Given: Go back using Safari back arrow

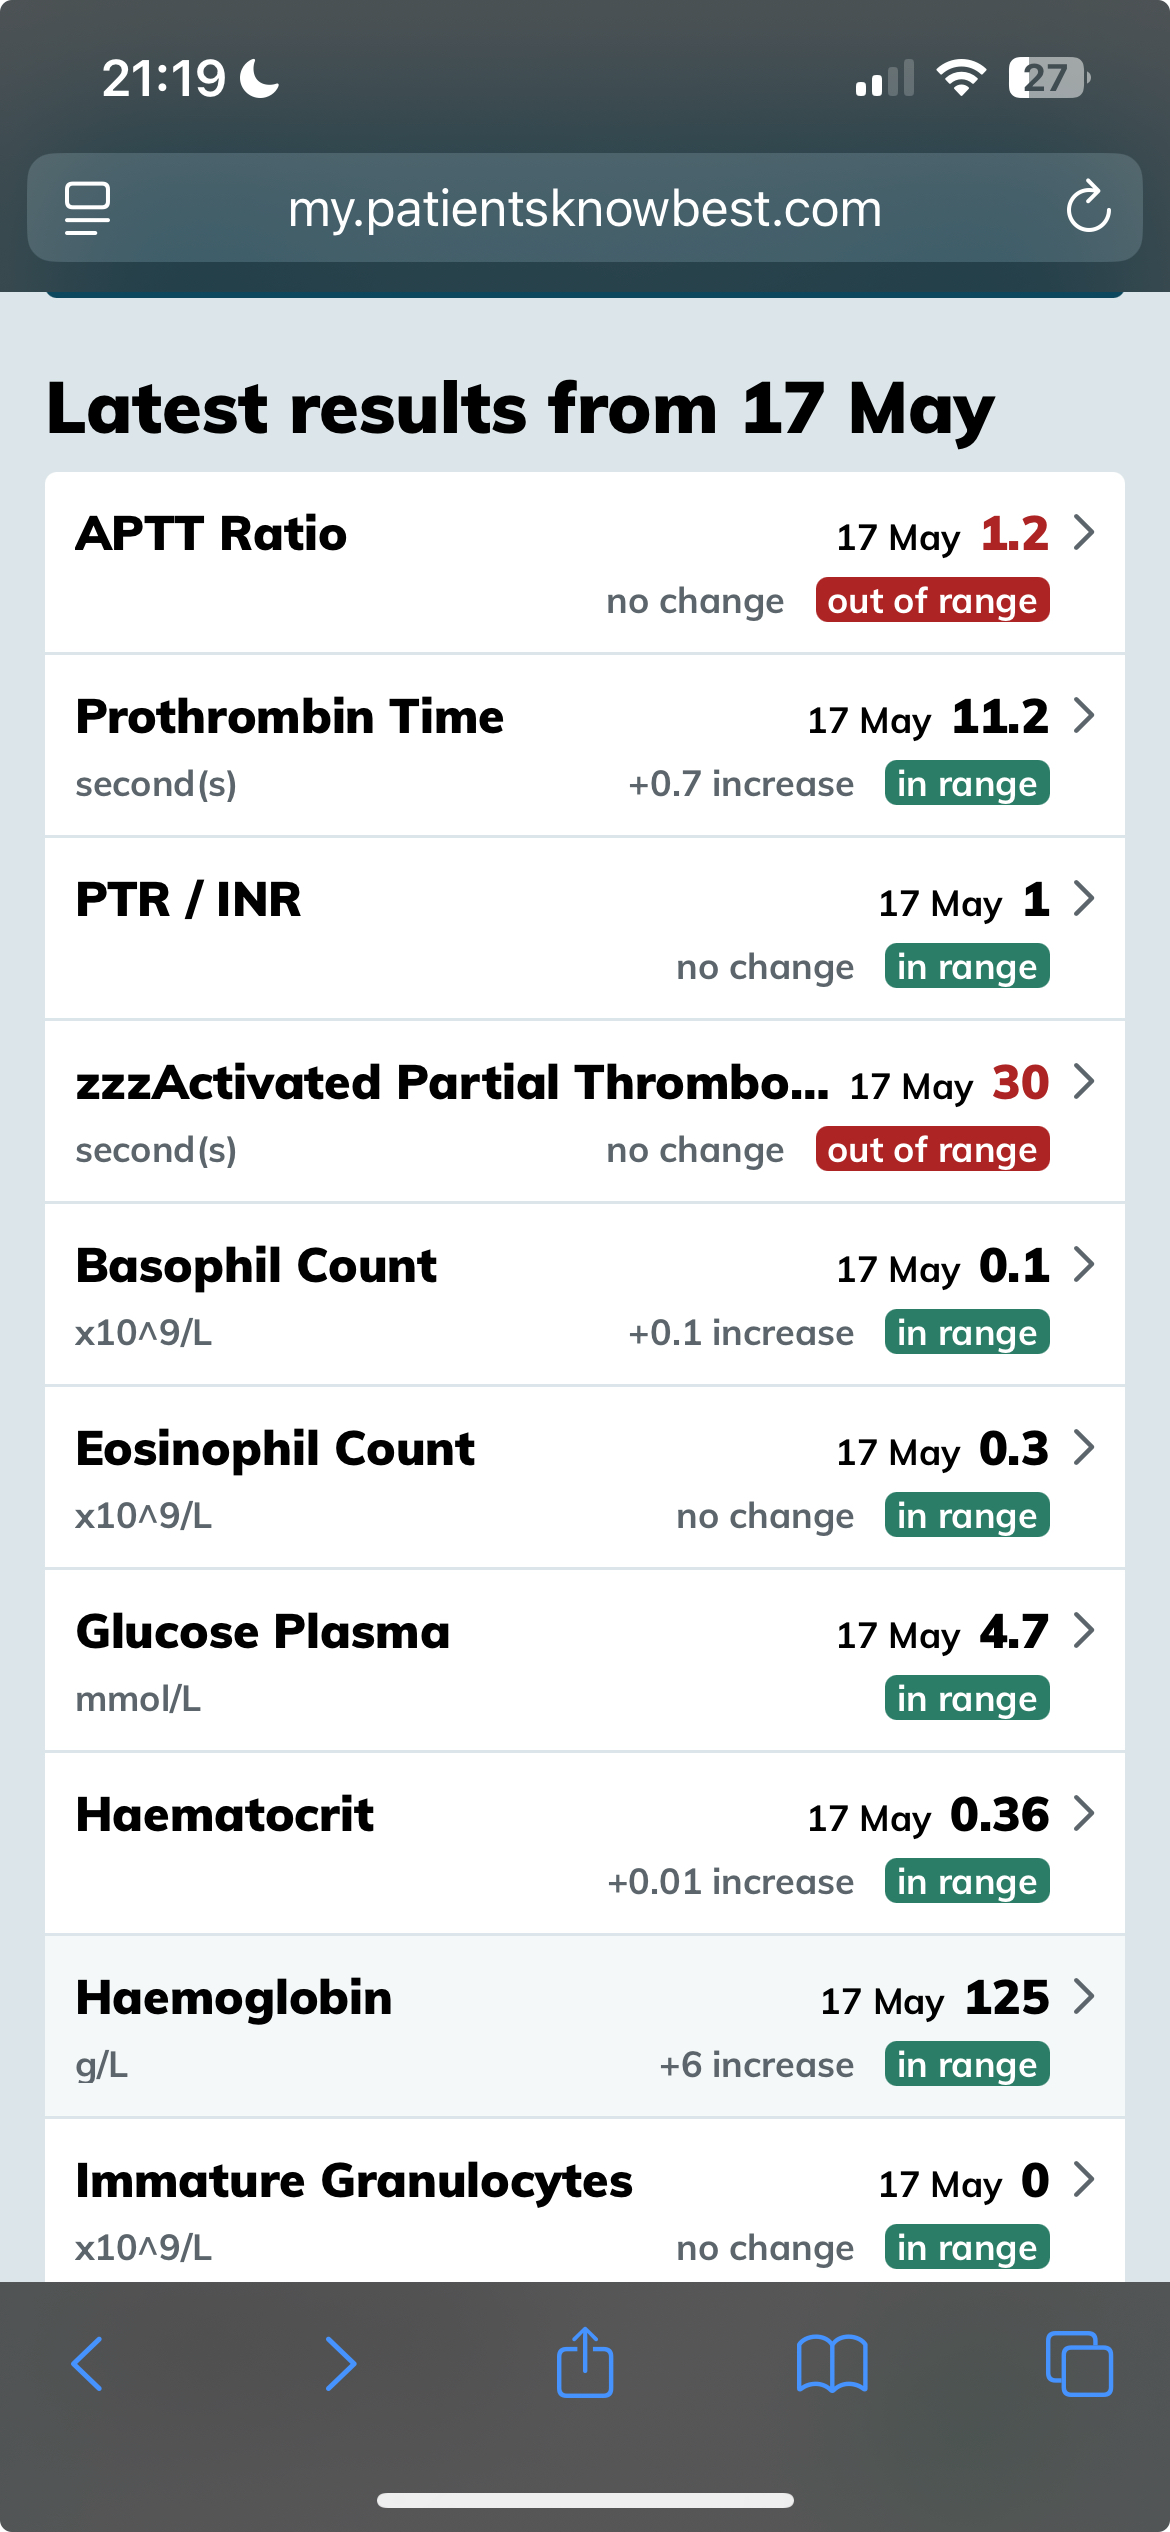Looking at the screenshot, I should [88, 2364].
